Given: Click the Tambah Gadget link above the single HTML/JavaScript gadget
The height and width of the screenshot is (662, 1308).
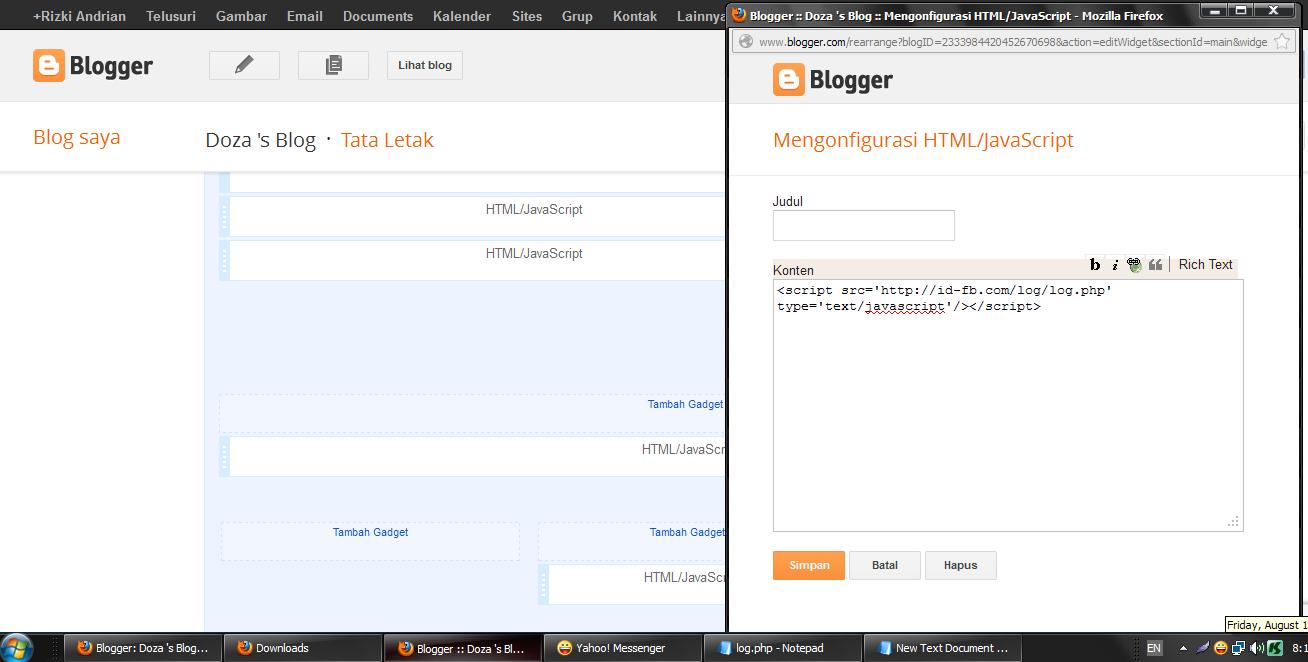Looking at the screenshot, I should 685,404.
